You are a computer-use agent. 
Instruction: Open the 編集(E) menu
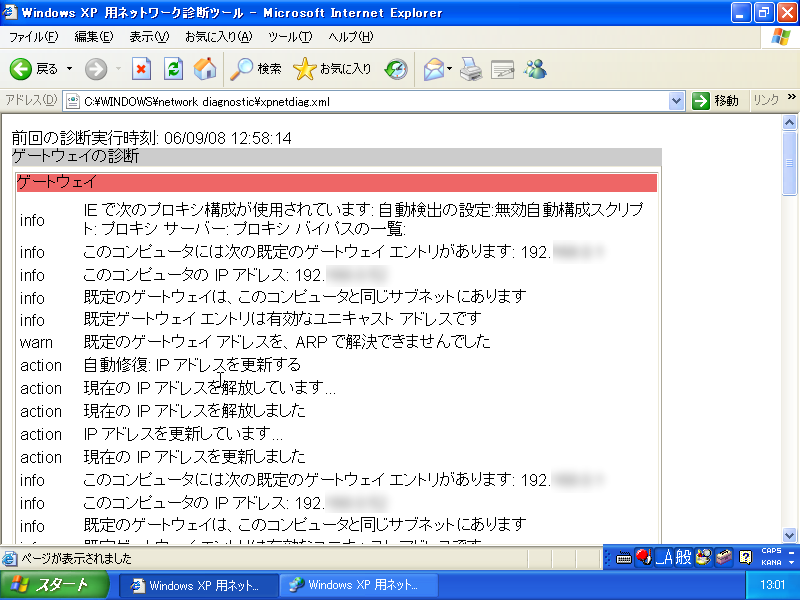point(94,37)
